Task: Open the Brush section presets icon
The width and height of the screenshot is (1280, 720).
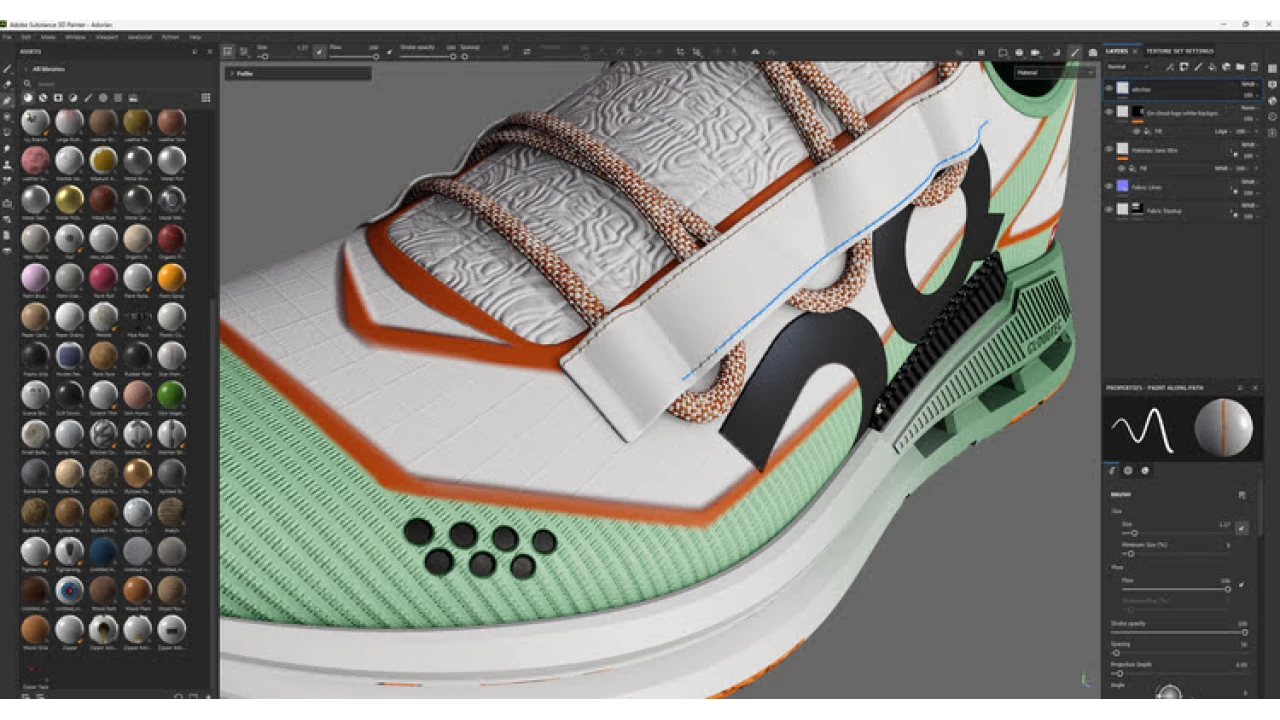Action: click(1242, 494)
